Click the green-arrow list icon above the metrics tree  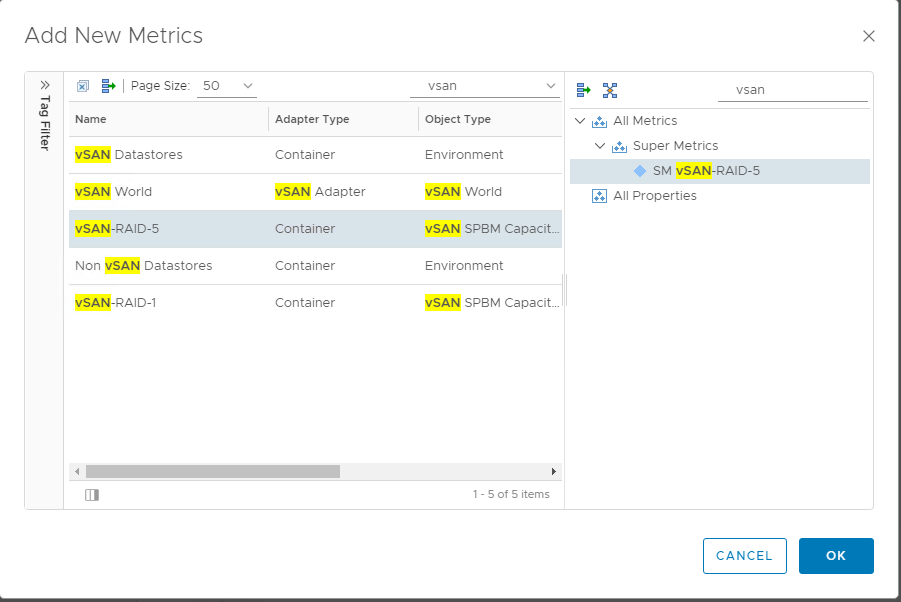pos(583,90)
